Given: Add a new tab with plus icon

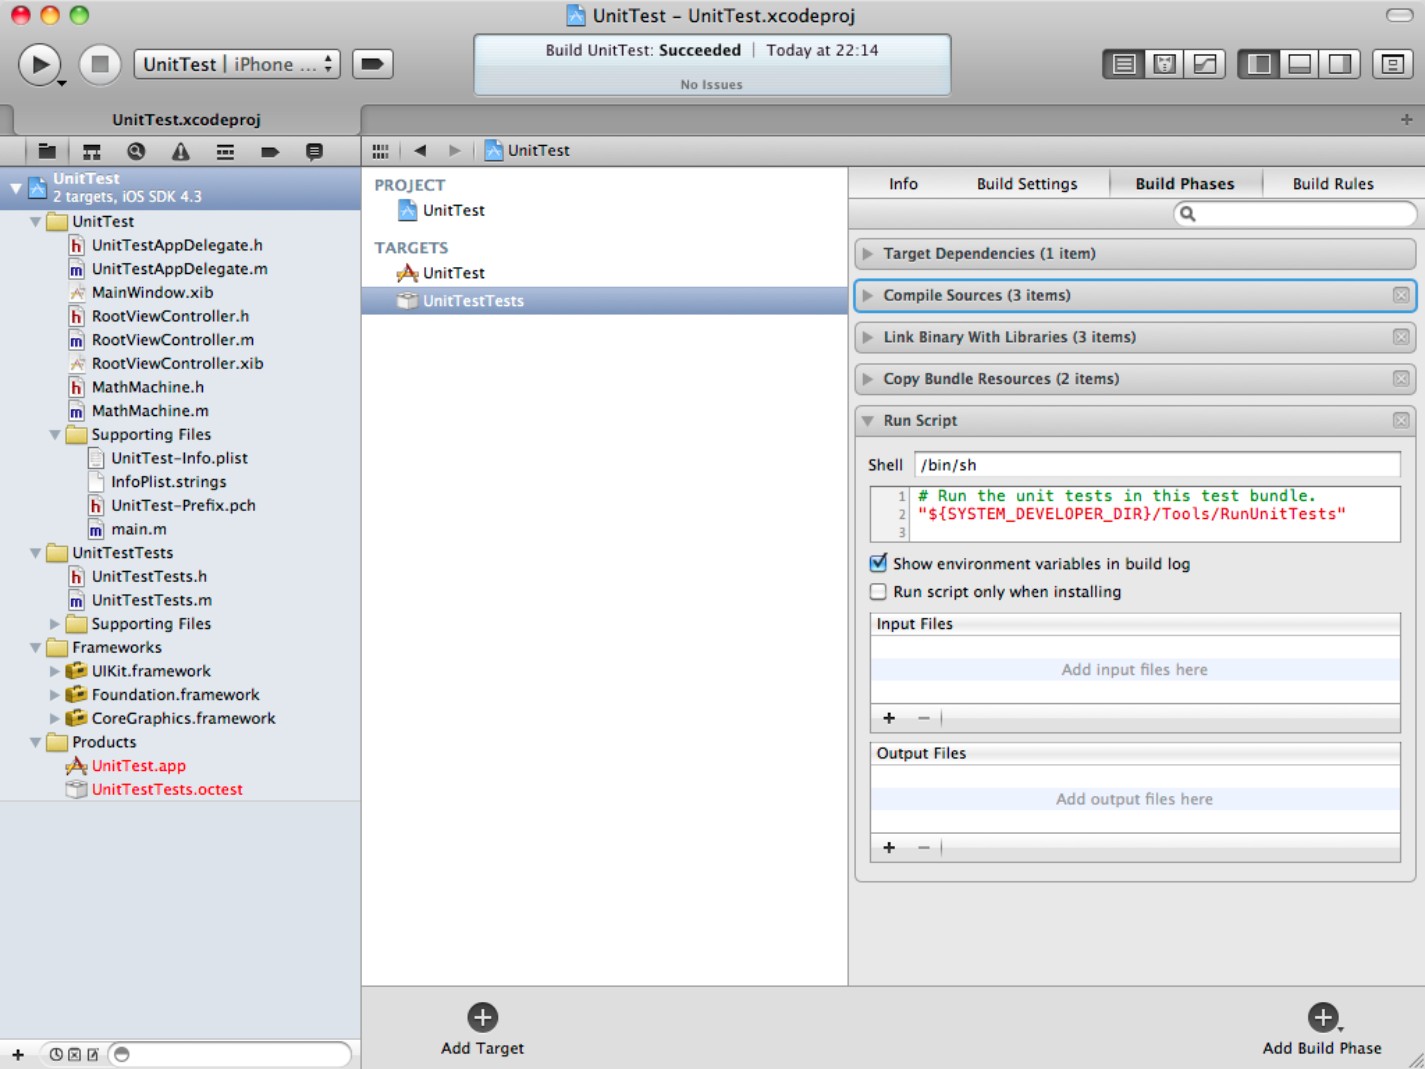Looking at the screenshot, I should pos(1406,119).
